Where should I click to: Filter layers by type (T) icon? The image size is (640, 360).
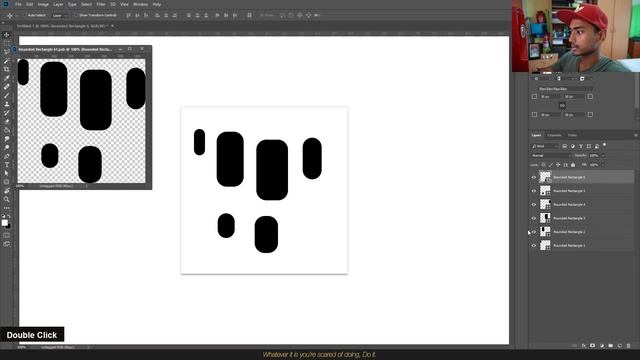(x=580, y=146)
